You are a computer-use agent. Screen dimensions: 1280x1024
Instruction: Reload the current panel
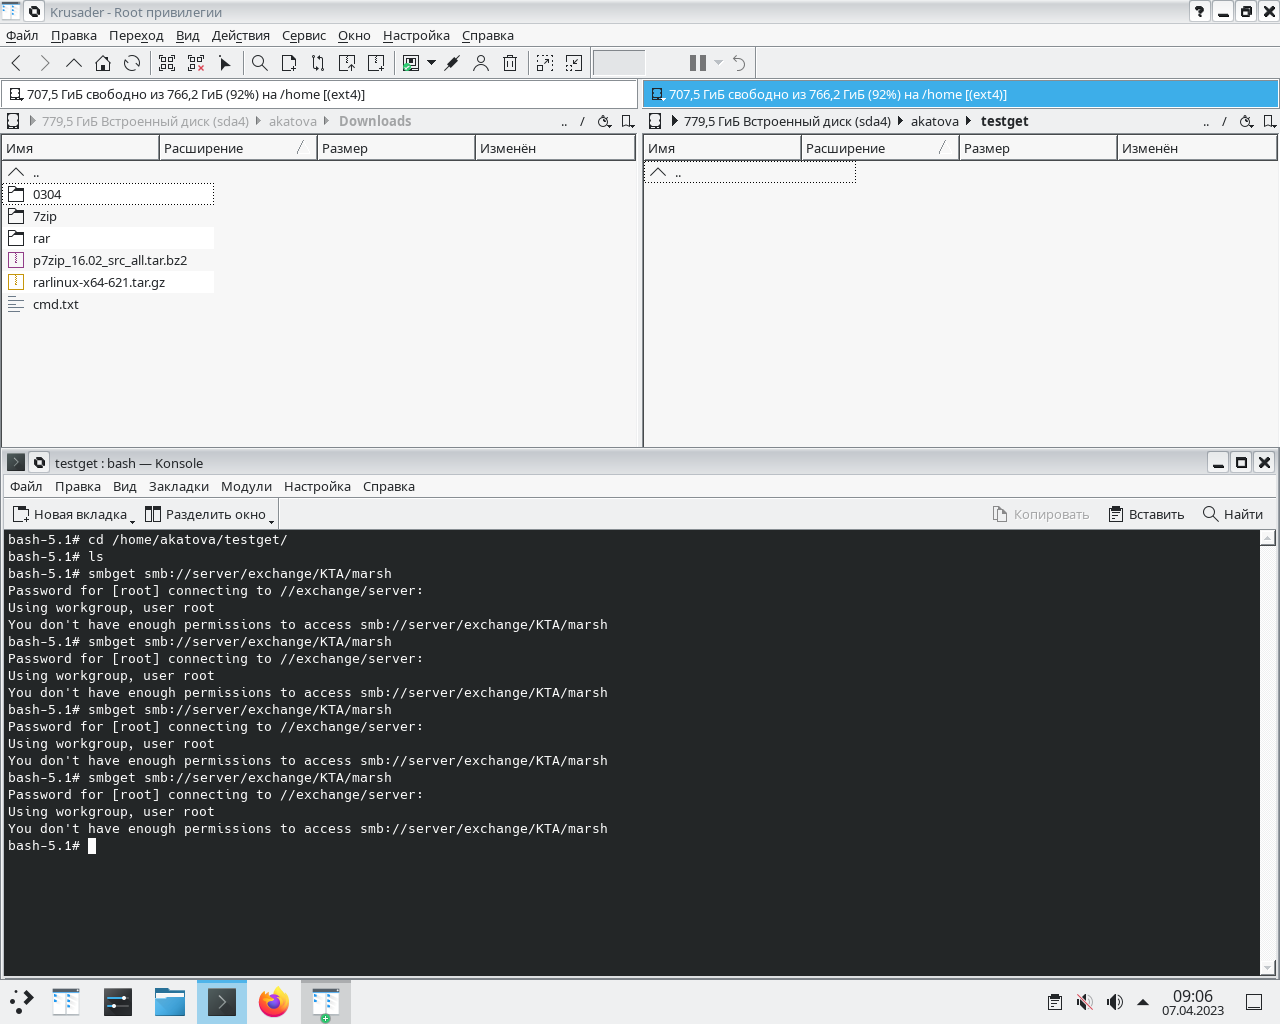tap(132, 63)
